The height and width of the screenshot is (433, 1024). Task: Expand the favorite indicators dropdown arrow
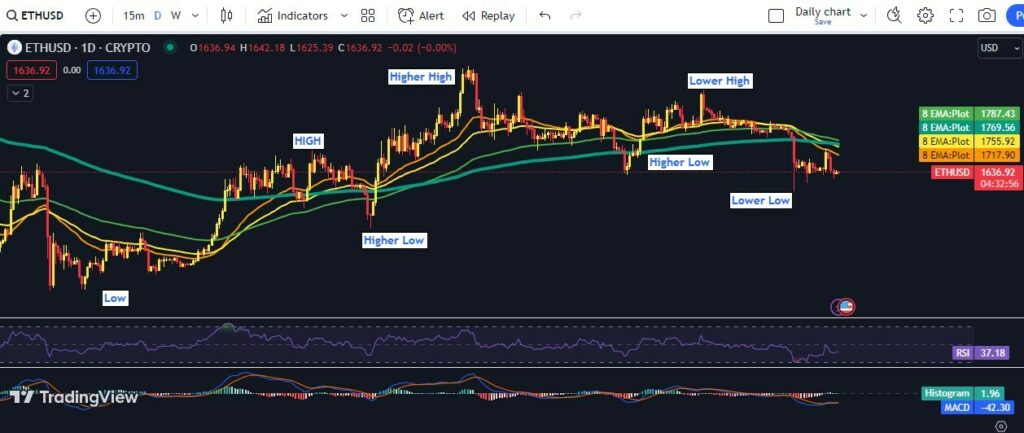tap(344, 16)
